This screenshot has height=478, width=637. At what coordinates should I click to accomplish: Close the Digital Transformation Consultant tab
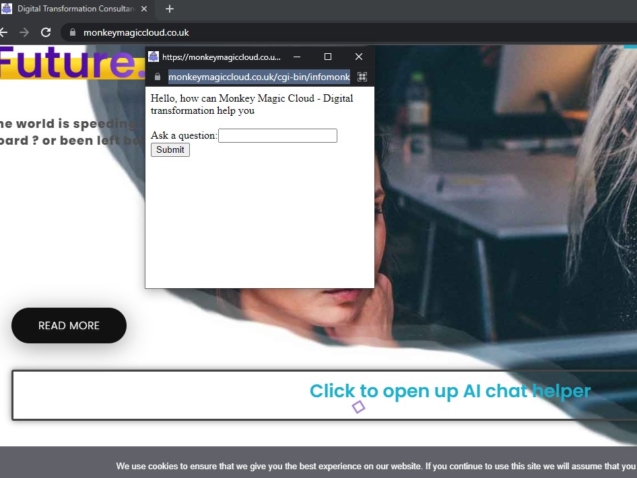coord(144,9)
